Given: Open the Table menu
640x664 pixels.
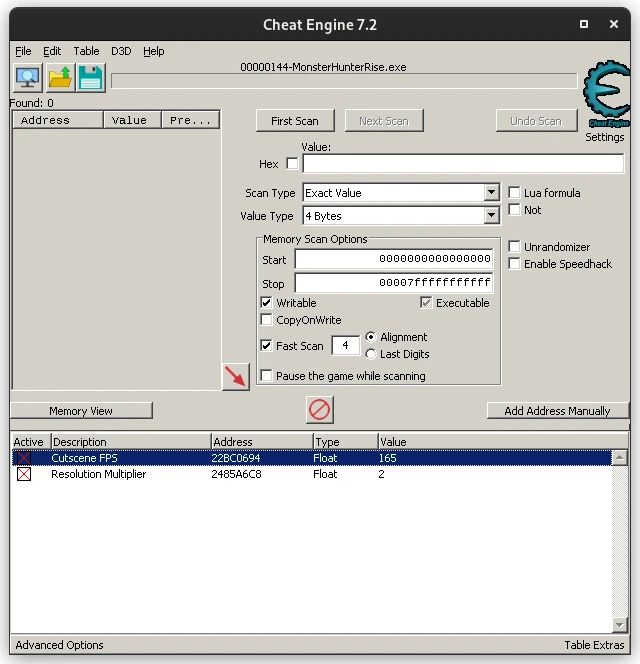Looking at the screenshot, I should point(86,51).
